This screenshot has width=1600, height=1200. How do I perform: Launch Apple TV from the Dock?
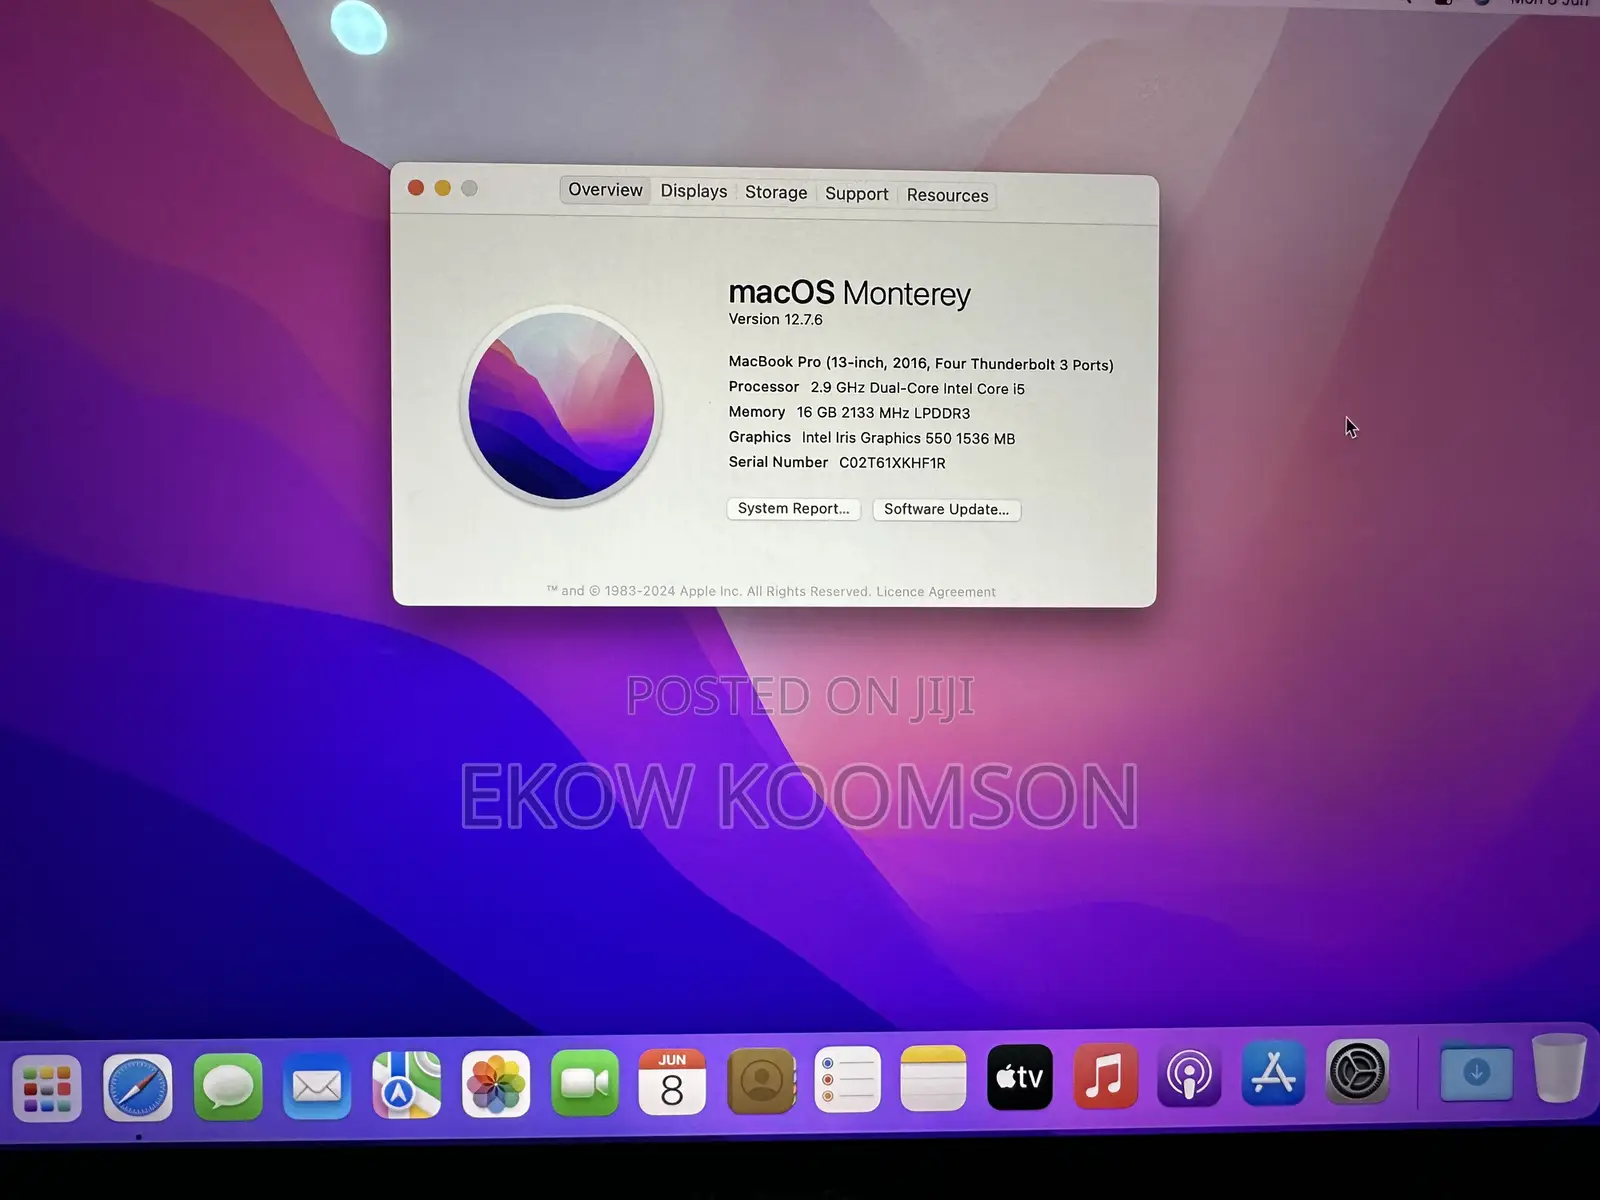coord(1020,1078)
